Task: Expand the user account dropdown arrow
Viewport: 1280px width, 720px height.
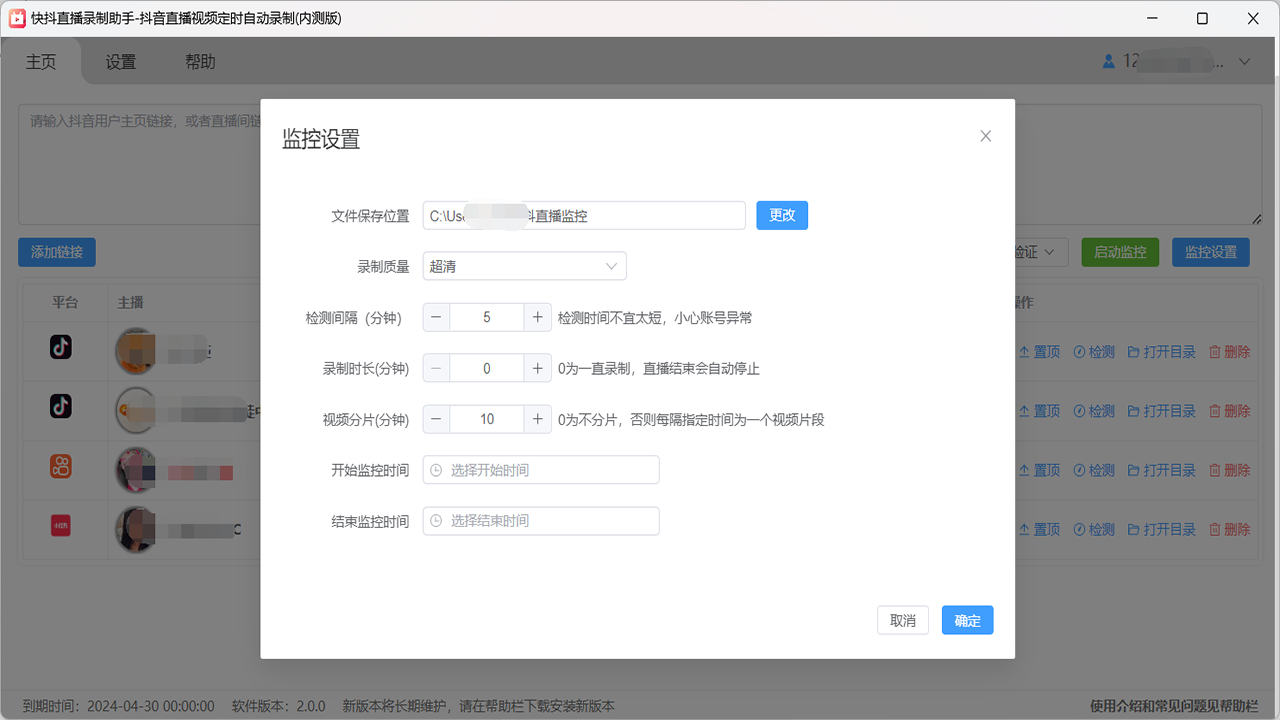Action: [x=1245, y=62]
